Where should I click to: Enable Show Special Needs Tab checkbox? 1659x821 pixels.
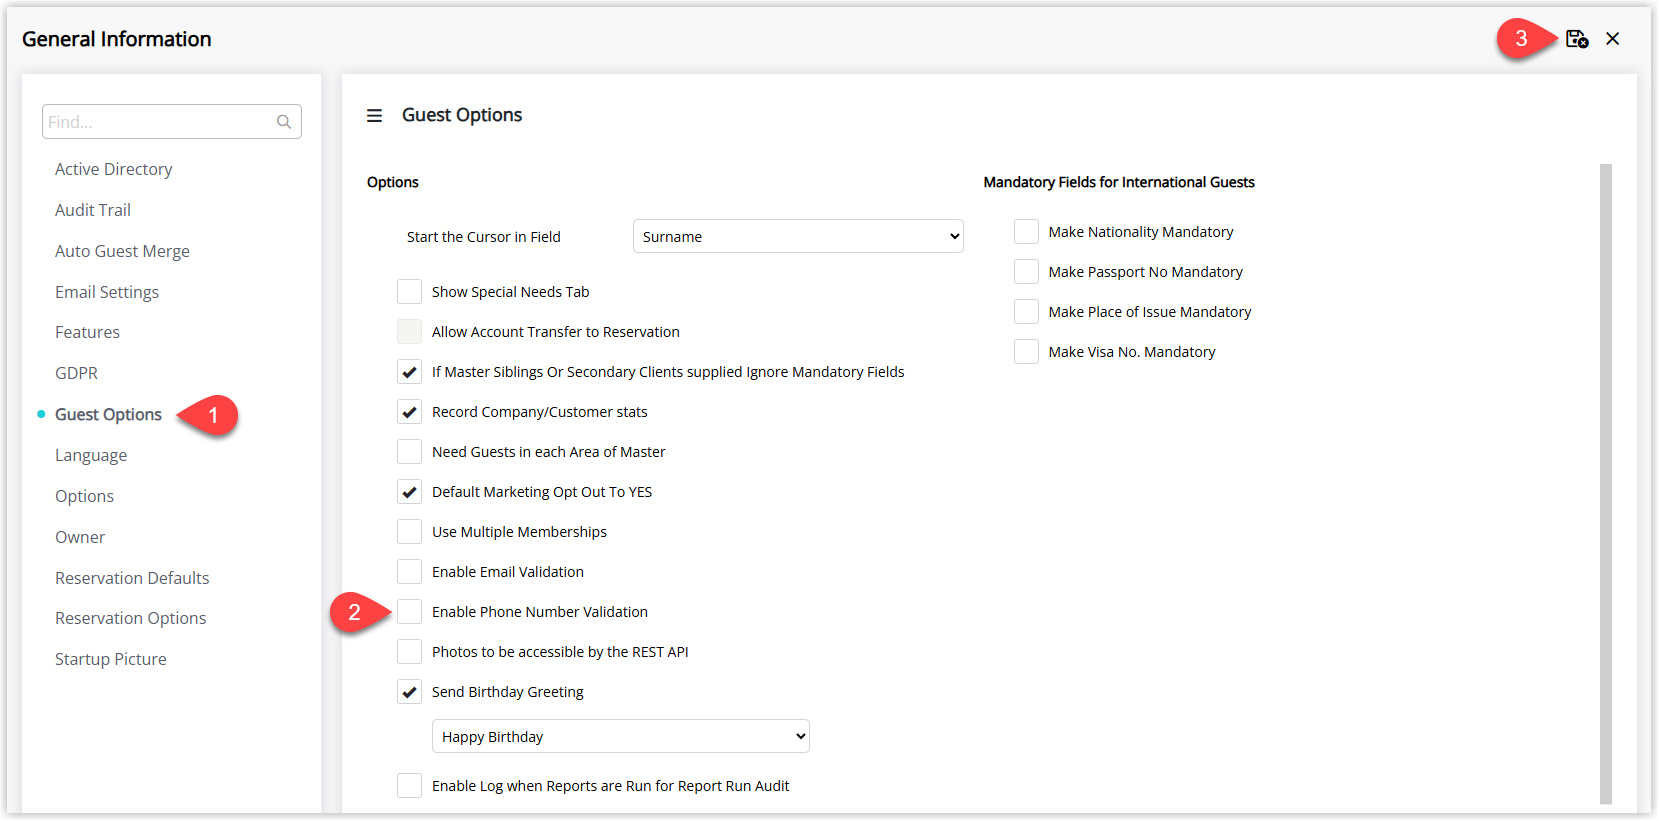pos(409,292)
